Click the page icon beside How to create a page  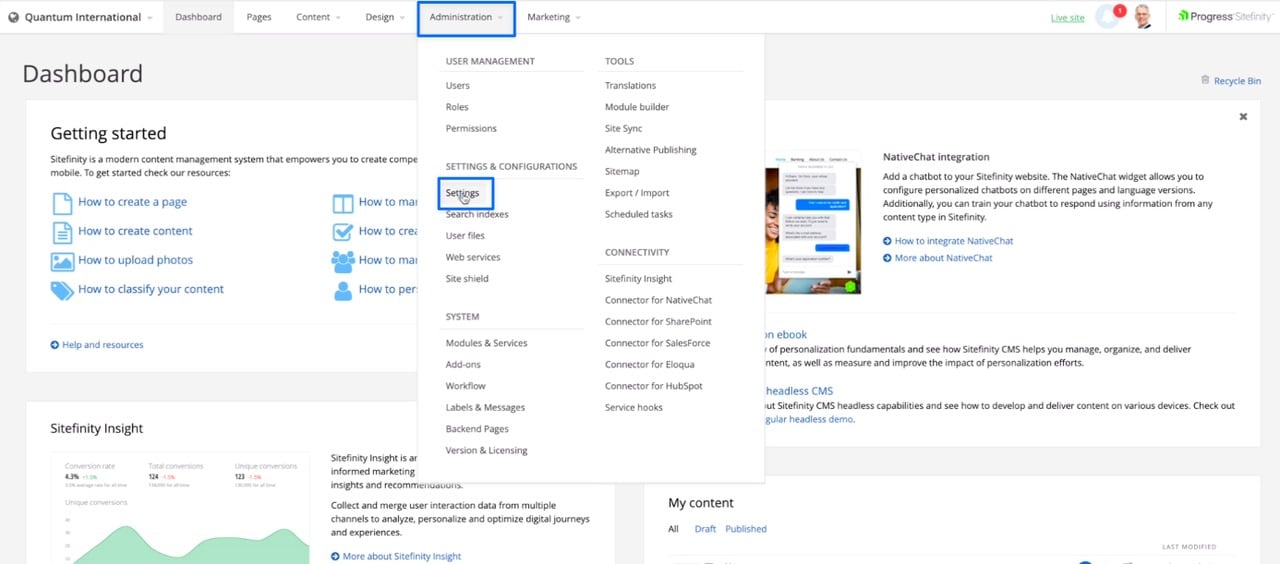(61, 203)
